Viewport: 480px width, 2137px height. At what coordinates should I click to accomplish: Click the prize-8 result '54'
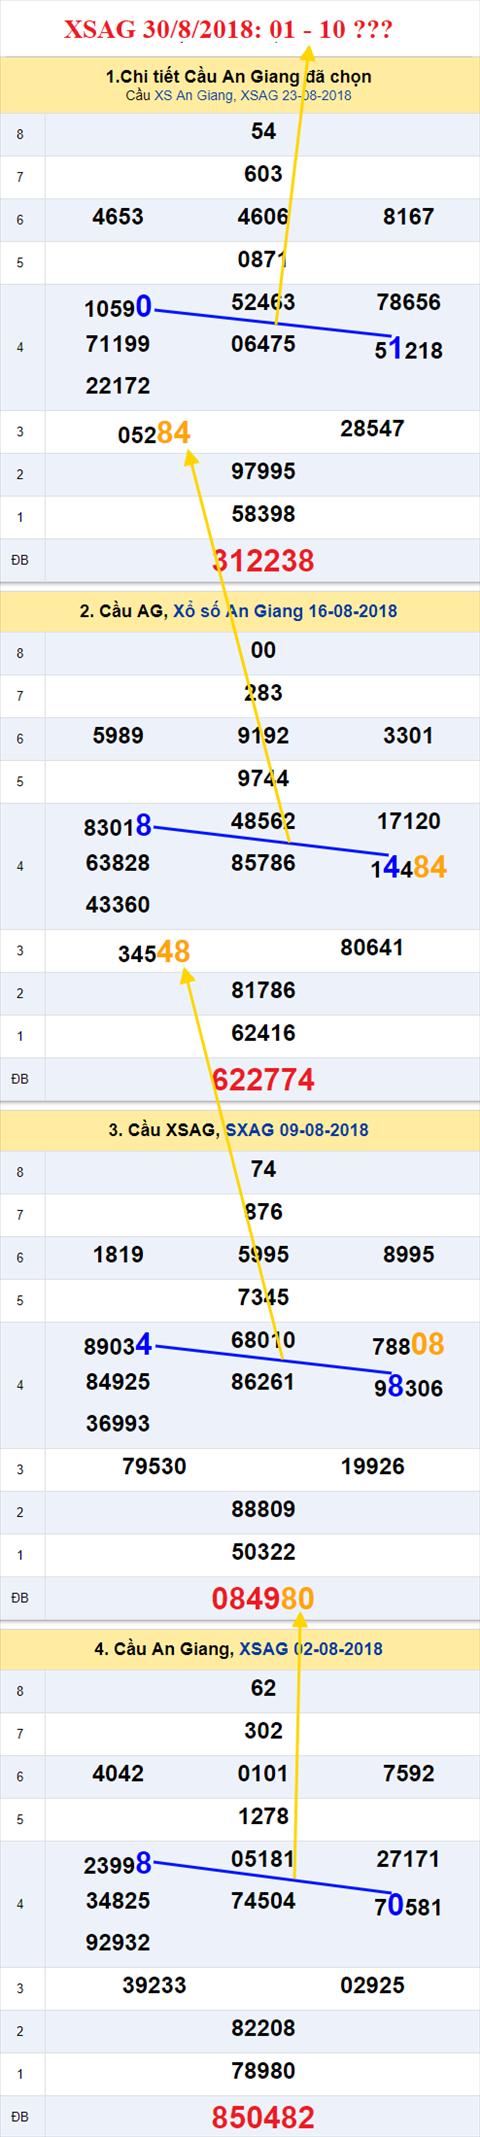pyautogui.click(x=263, y=132)
